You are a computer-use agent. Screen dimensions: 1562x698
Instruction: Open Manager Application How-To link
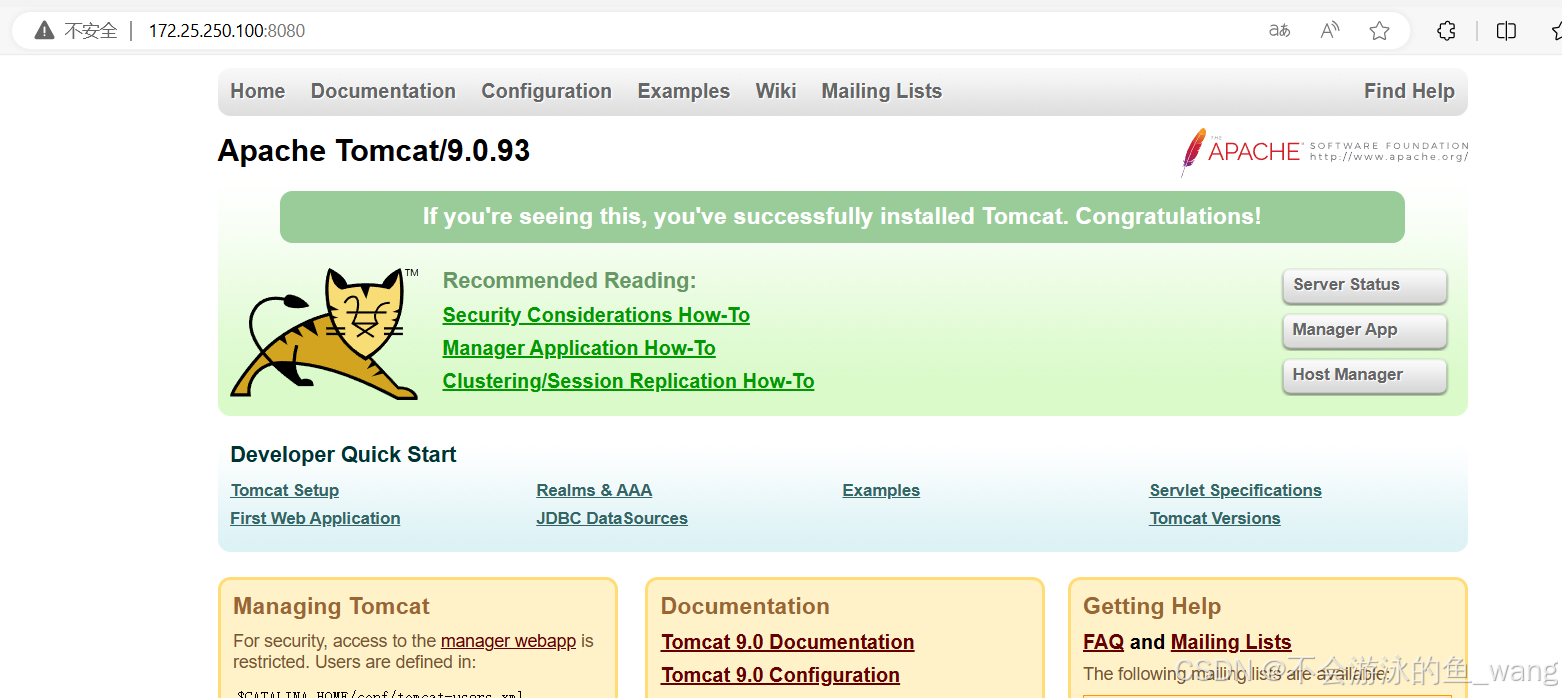[x=579, y=348]
